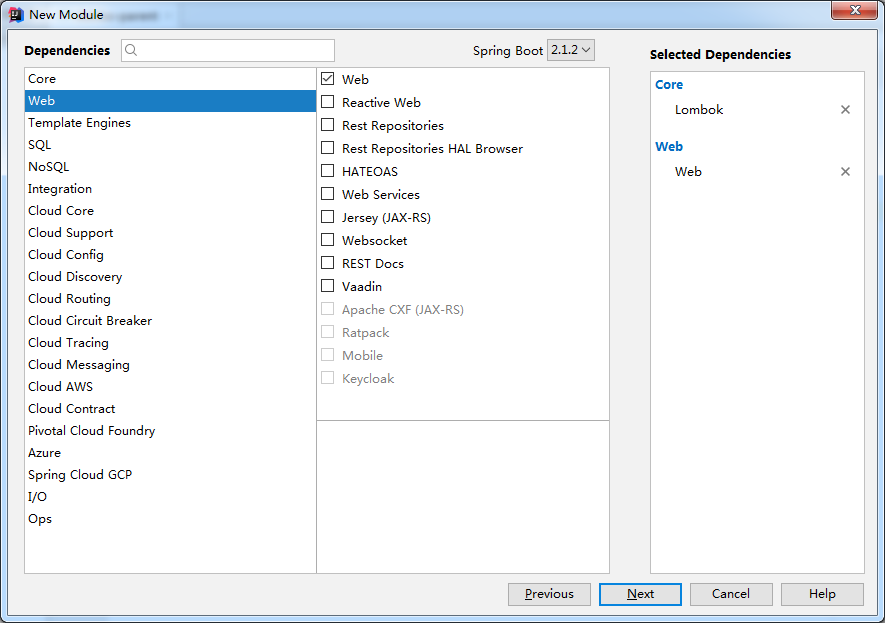Screen dimensions: 885x623
Task: Uncheck the Web dependency checkbox
Action: (327, 79)
